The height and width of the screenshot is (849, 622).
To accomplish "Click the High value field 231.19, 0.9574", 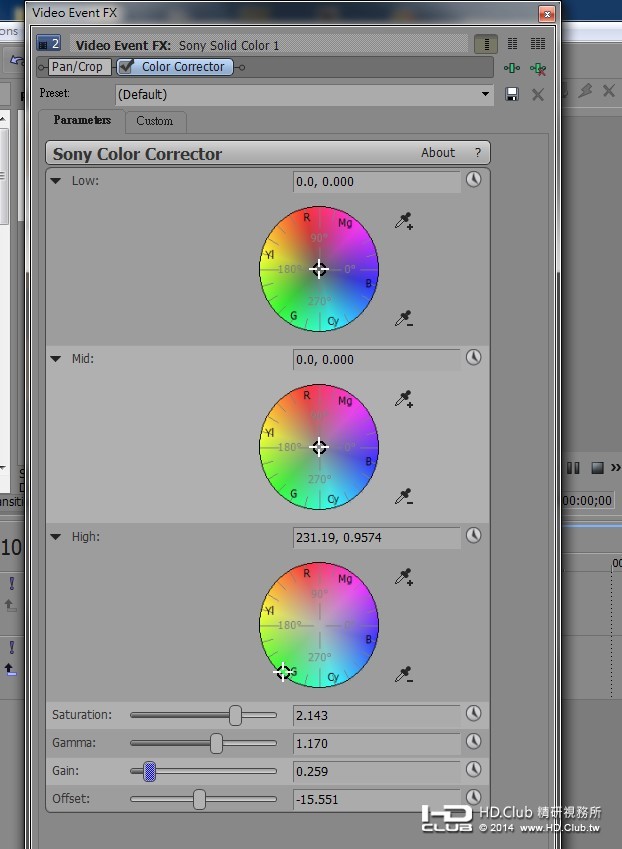I will click(x=377, y=538).
